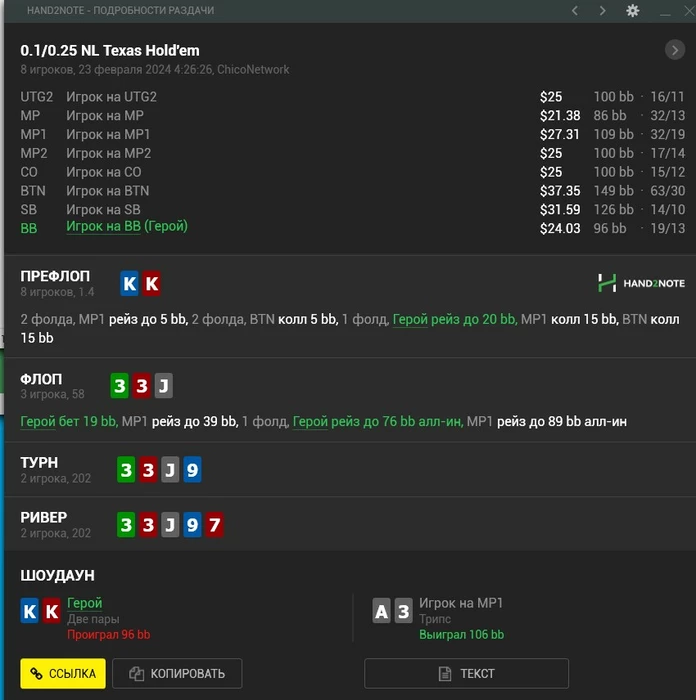
Task: Expand the round chevron next to game title
Action: (x=675, y=50)
